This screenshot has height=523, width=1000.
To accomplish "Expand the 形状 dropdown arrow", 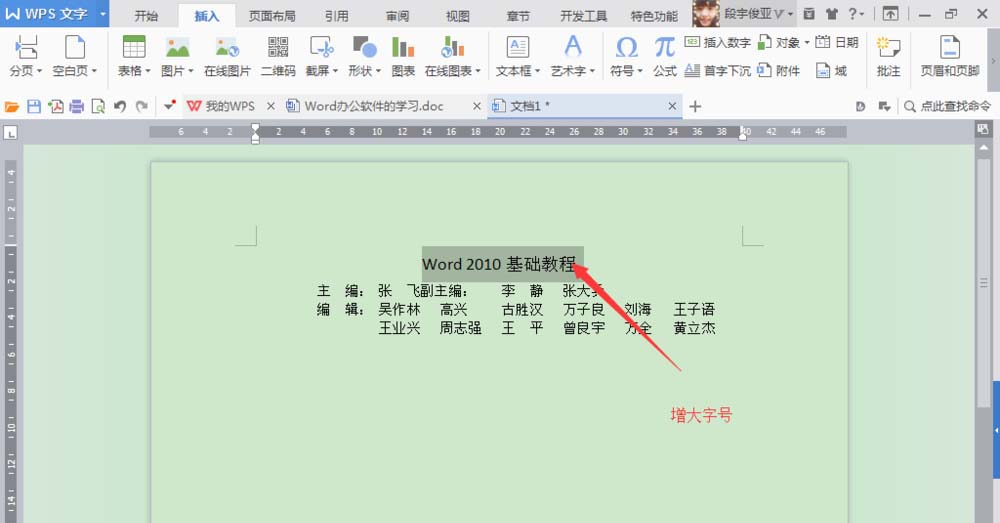I will click(378, 71).
